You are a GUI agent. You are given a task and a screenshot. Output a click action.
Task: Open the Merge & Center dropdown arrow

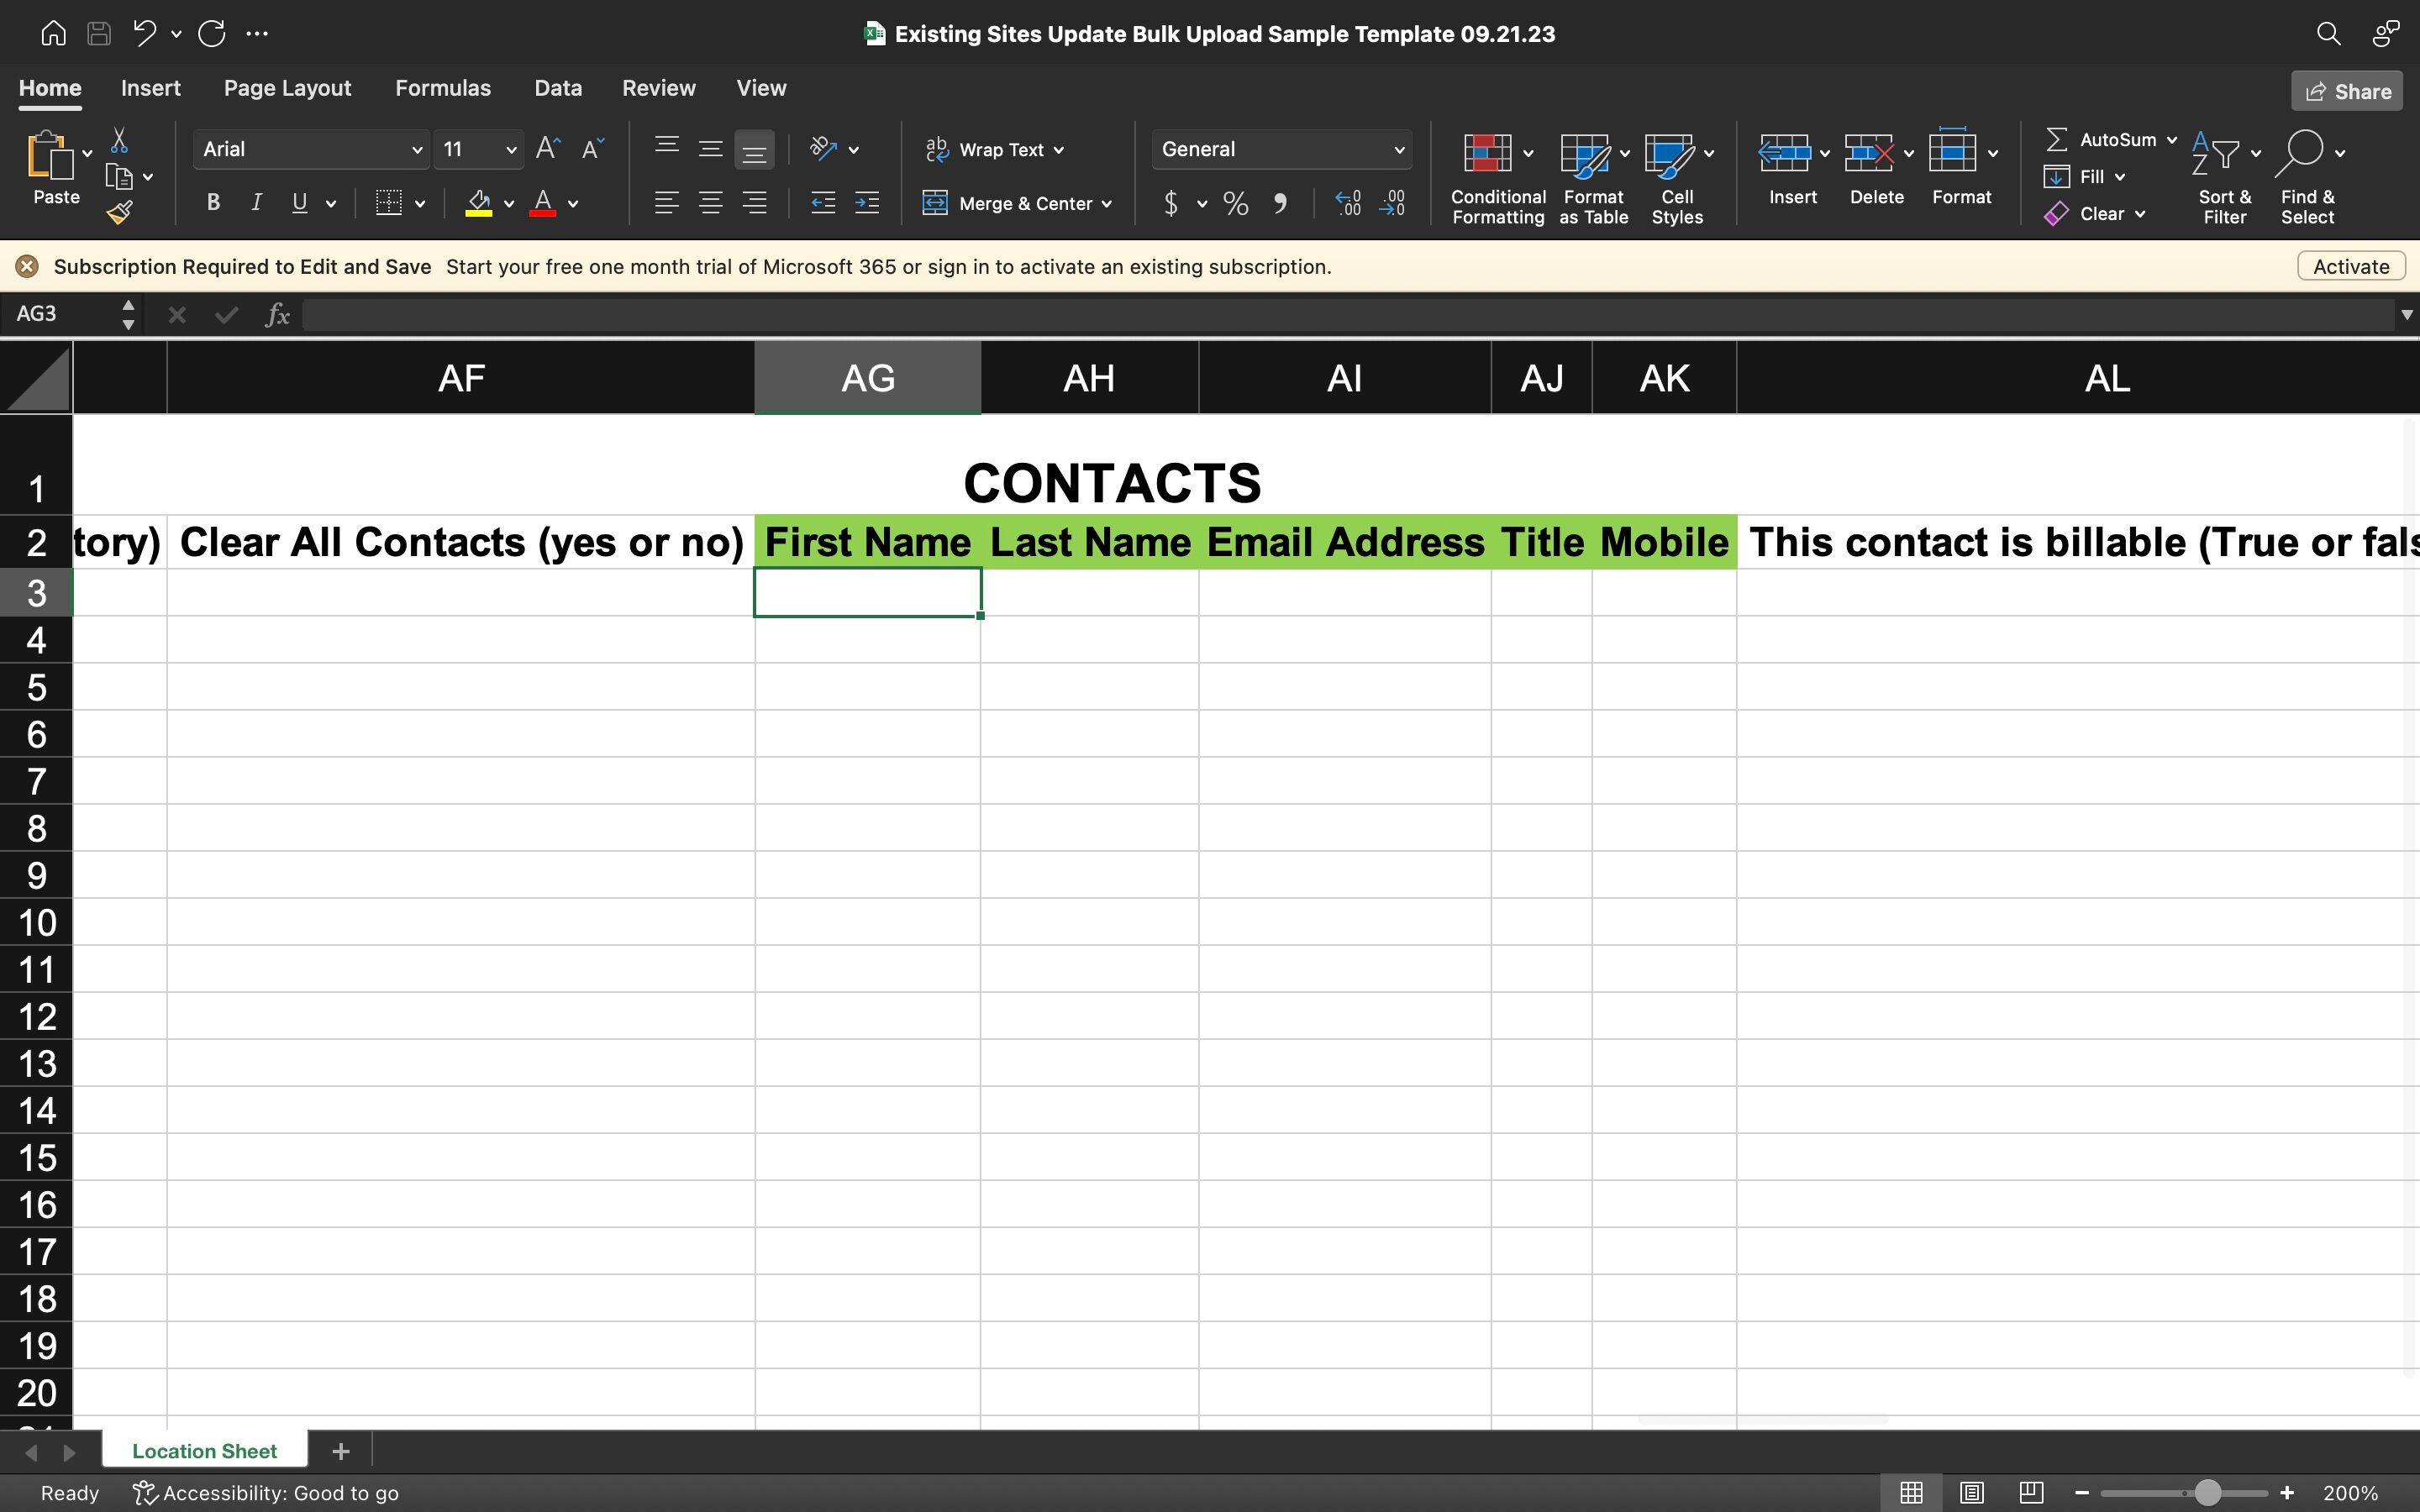tap(1107, 204)
